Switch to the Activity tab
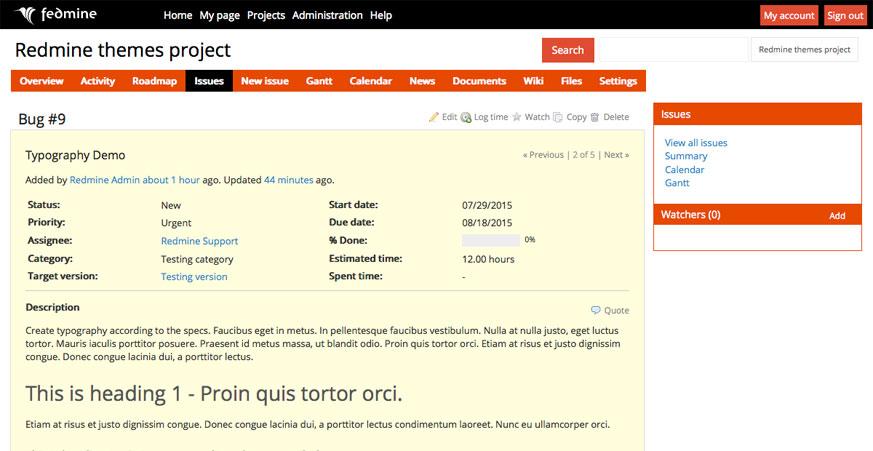873x451 pixels. [x=97, y=81]
